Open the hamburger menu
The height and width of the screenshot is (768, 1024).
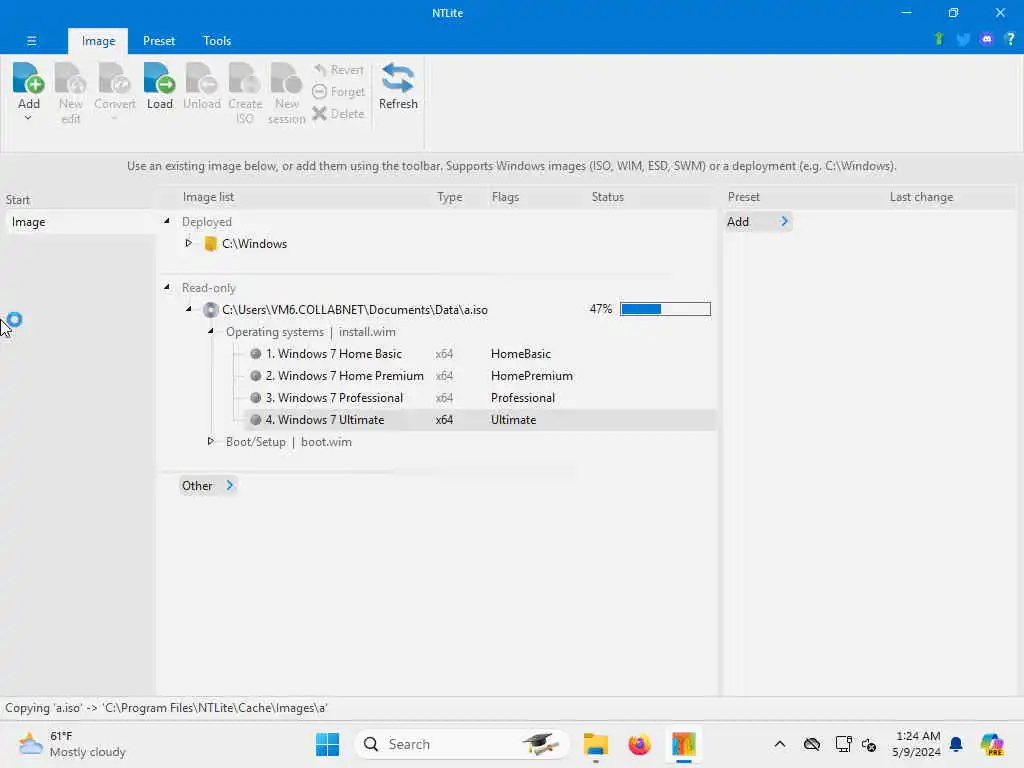31,40
